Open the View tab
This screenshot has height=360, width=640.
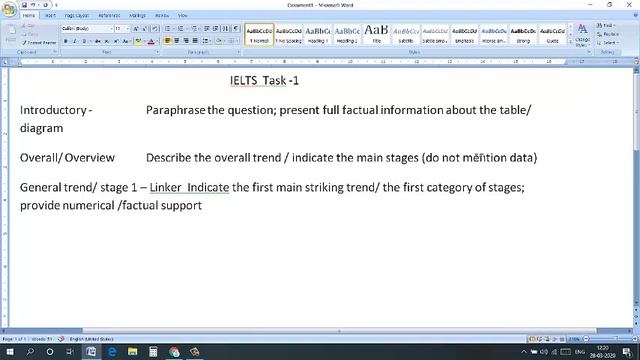(182, 16)
